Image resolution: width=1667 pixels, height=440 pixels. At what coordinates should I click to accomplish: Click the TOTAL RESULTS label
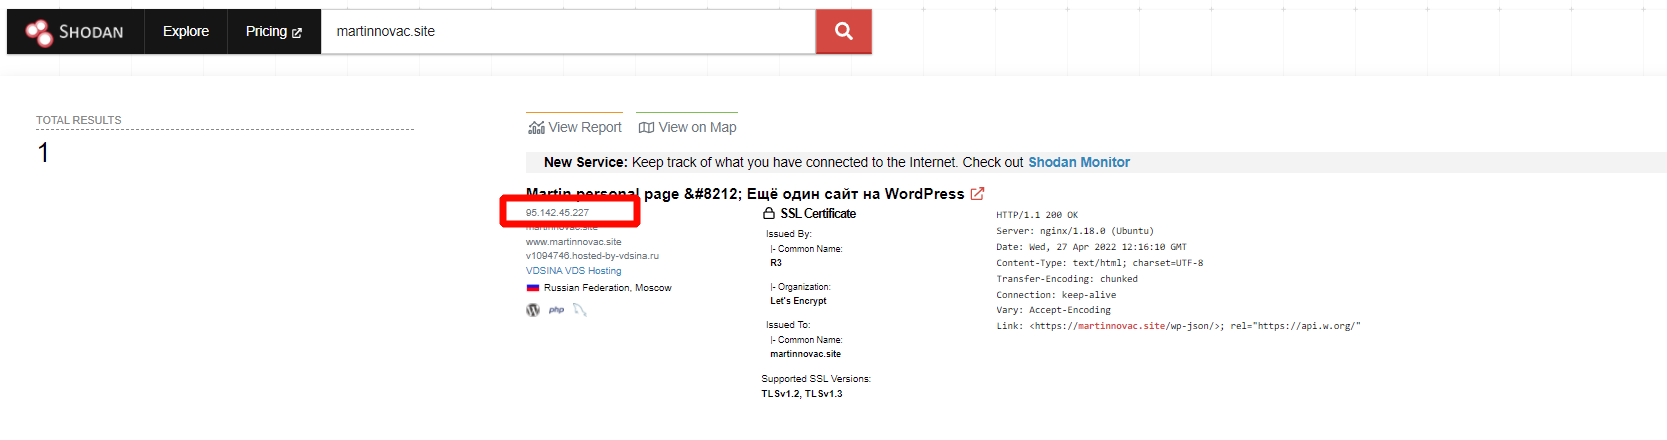click(79, 120)
